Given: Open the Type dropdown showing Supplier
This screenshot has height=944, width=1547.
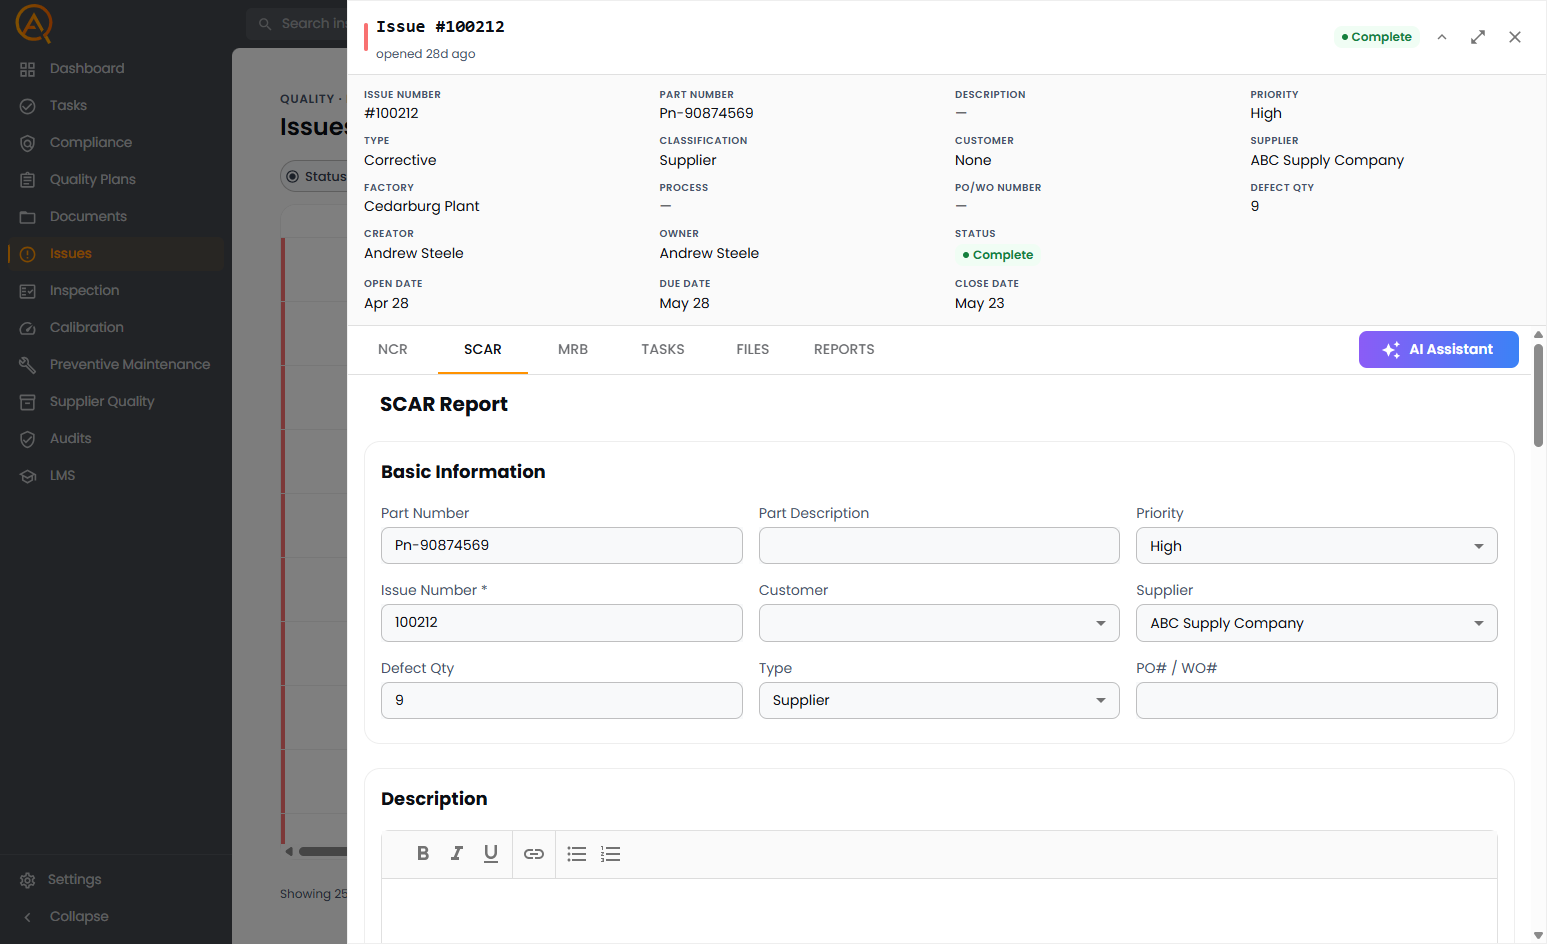Looking at the screenshot, I should (939, 700).
